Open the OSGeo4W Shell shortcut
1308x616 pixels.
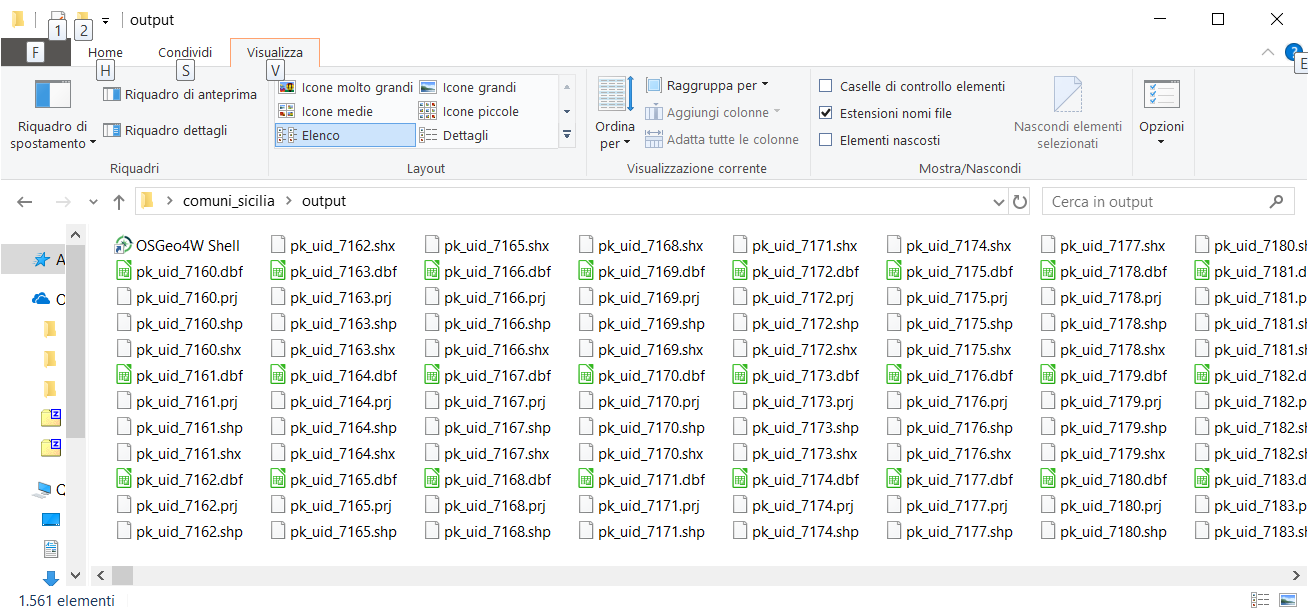187,246
